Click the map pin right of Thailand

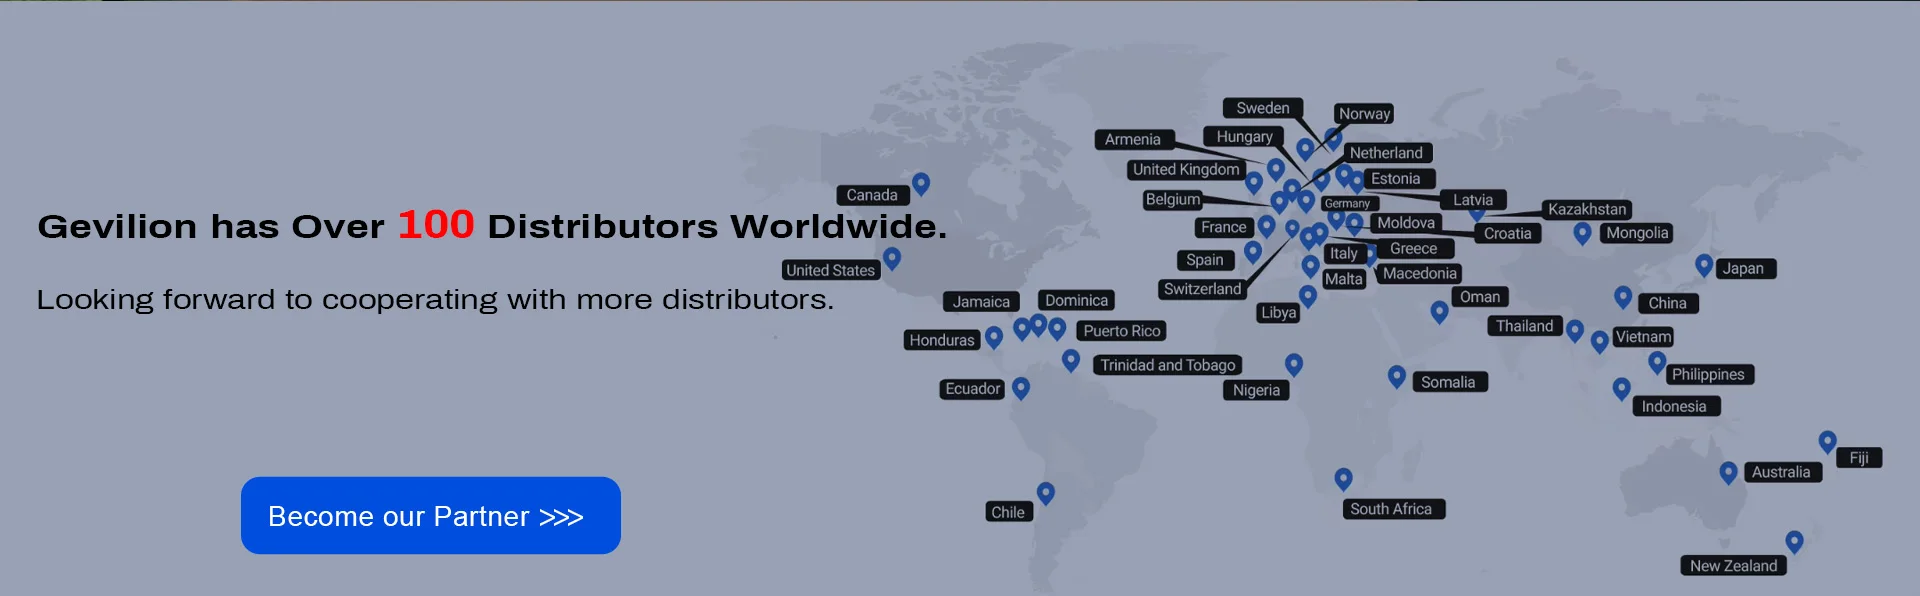click(1575, 331)
